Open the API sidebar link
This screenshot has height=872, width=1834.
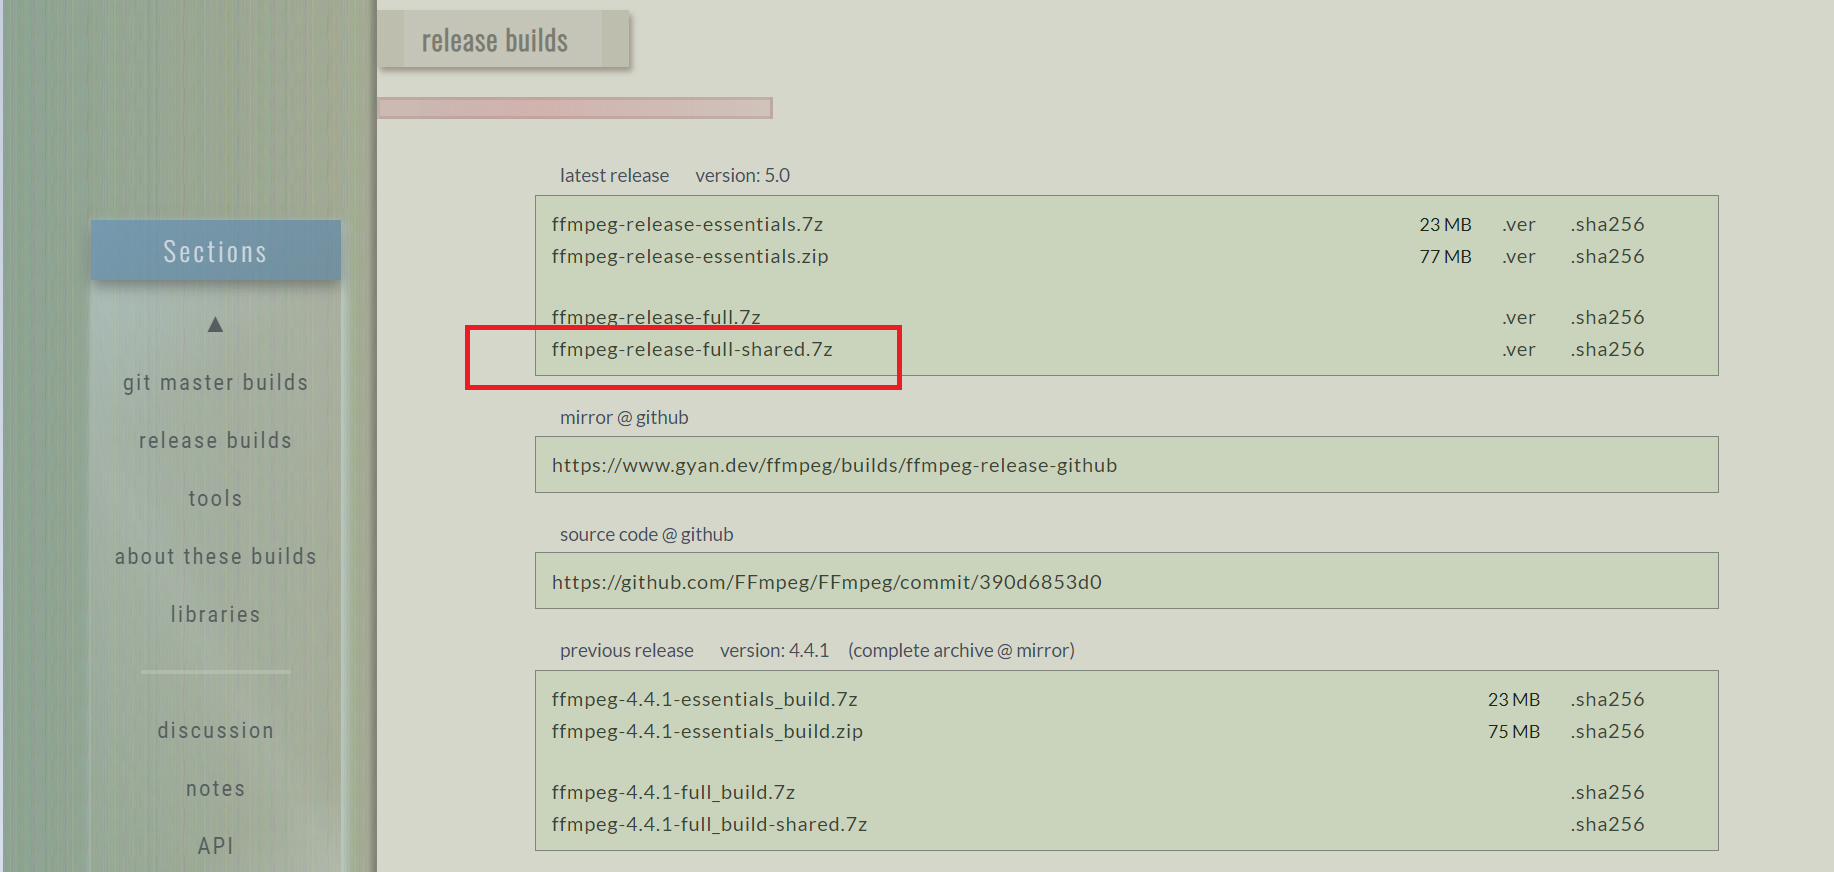215,846
